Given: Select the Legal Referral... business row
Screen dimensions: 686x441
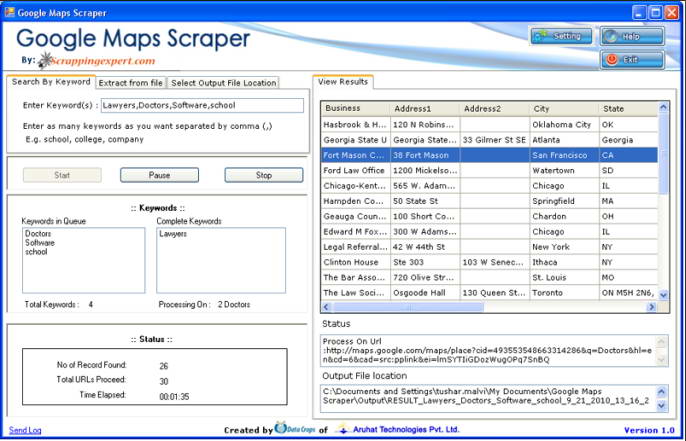Looking at the screenshot, I should (x=489, y=247).
